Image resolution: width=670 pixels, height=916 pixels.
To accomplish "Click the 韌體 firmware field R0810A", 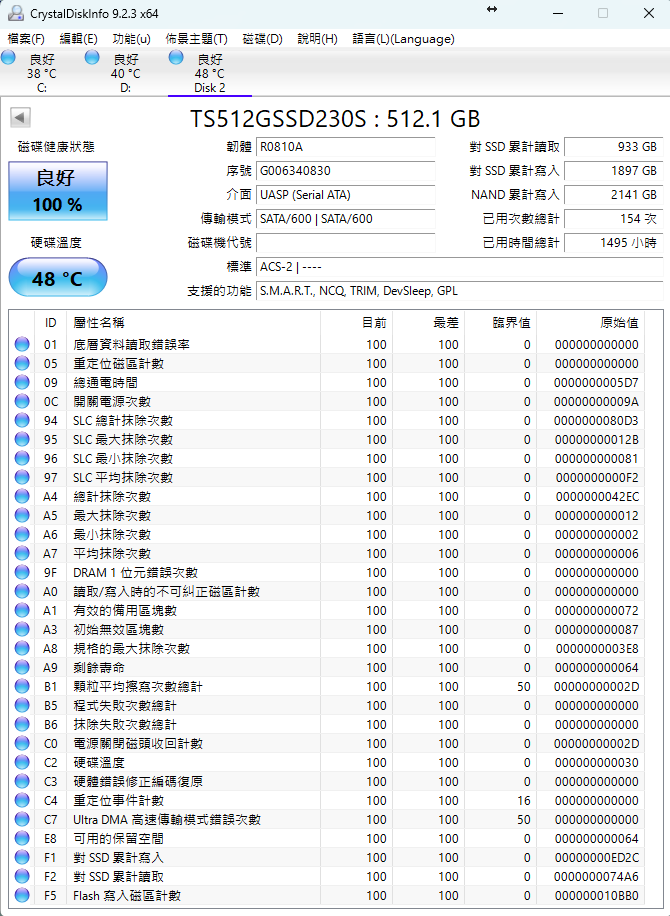I will [345, 147].
